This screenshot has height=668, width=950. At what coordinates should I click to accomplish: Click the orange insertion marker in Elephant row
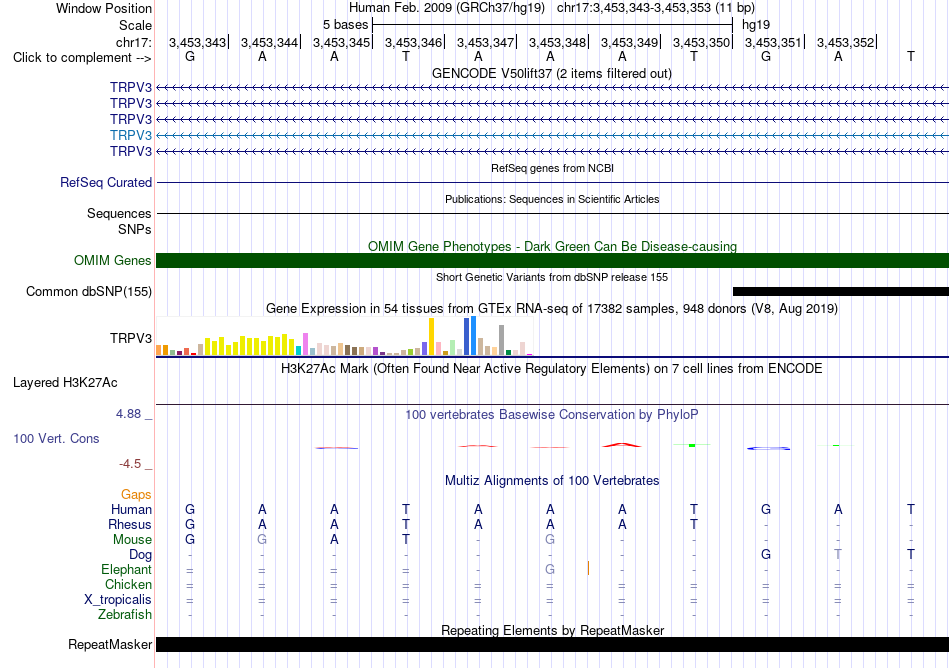coord(588,568)
